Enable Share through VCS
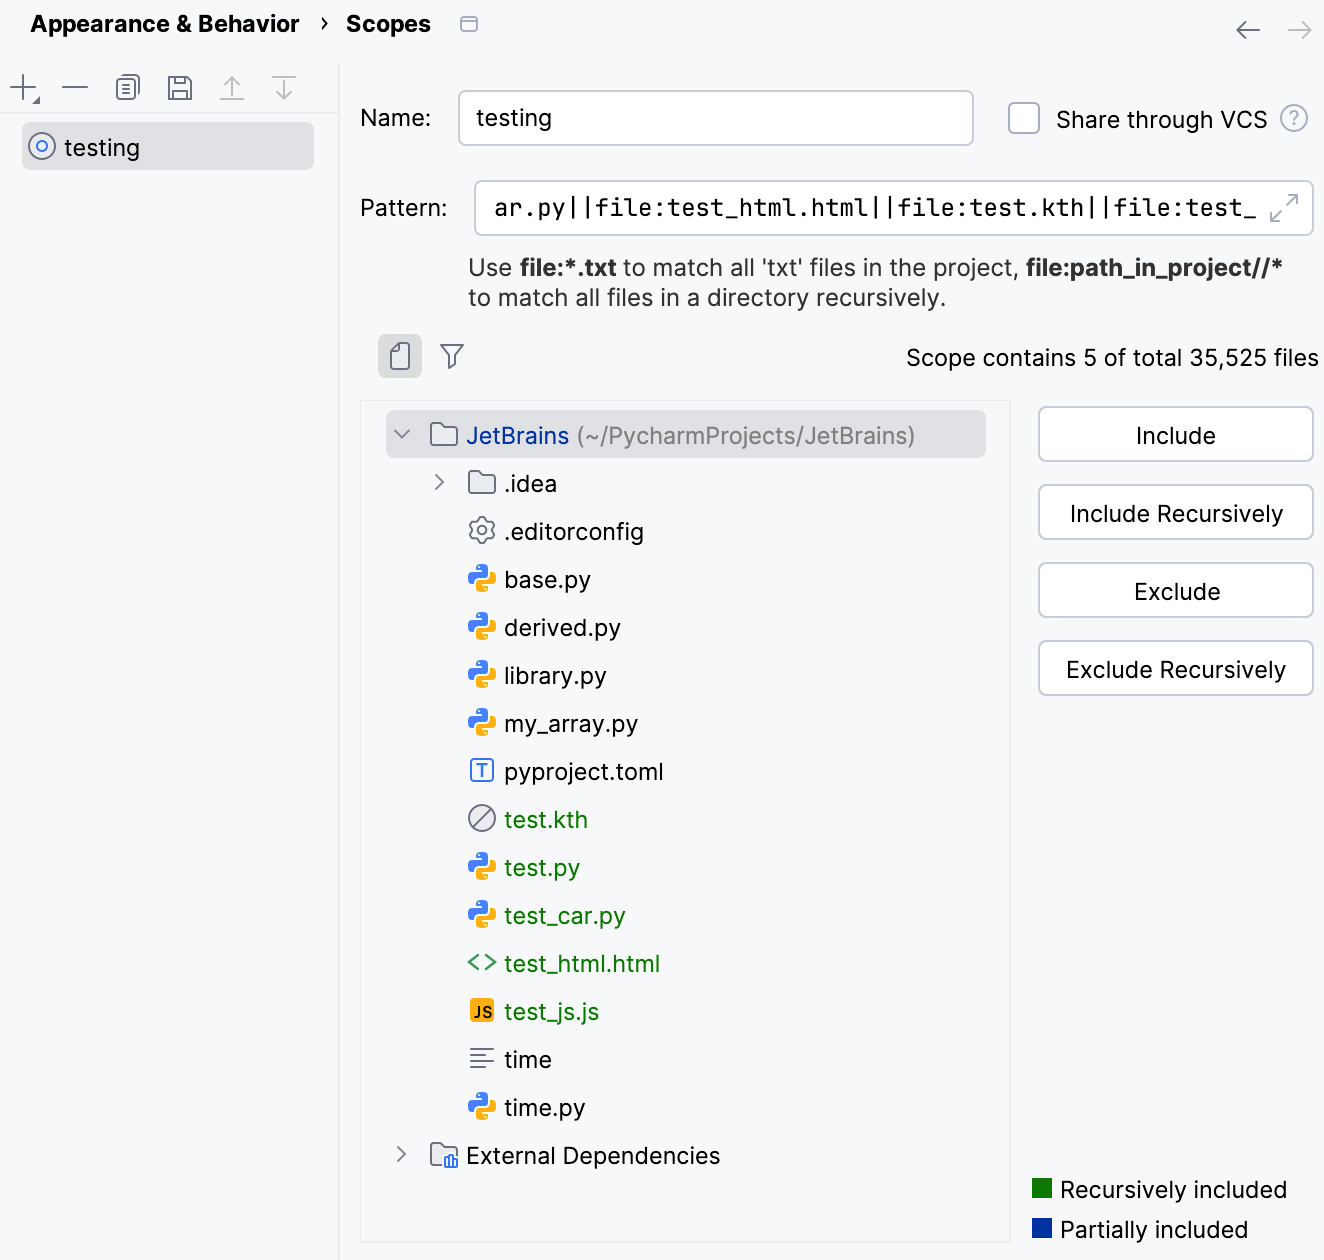This screenshot has height=1260, width=1324. click(1023, 118)
